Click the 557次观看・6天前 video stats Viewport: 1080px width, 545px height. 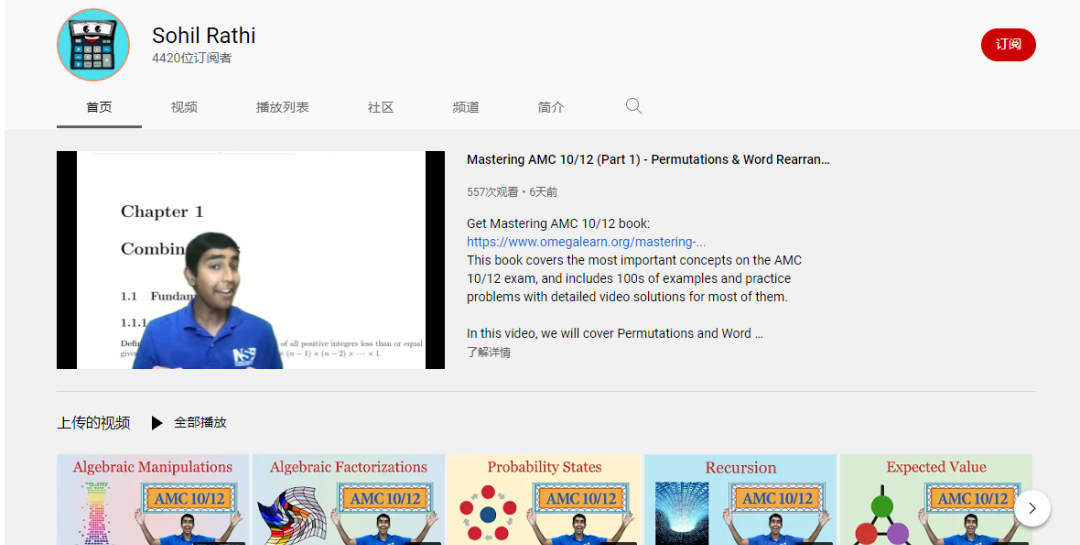[x=512, y=192]
